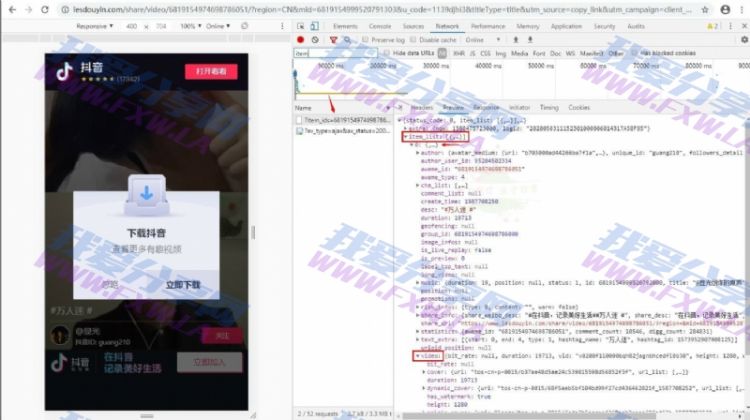Switch to the Elements tab
Viewport: 750px width, 420px height.
point(345,26)
